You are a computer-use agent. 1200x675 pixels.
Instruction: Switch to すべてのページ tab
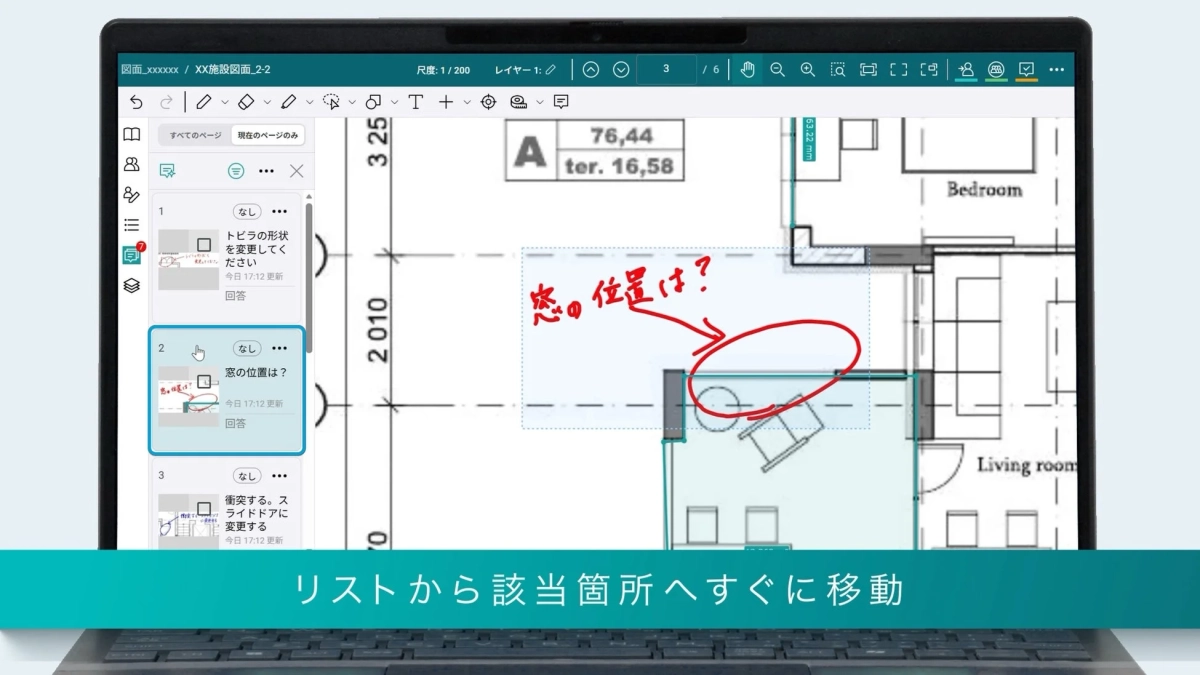point(195,135)
